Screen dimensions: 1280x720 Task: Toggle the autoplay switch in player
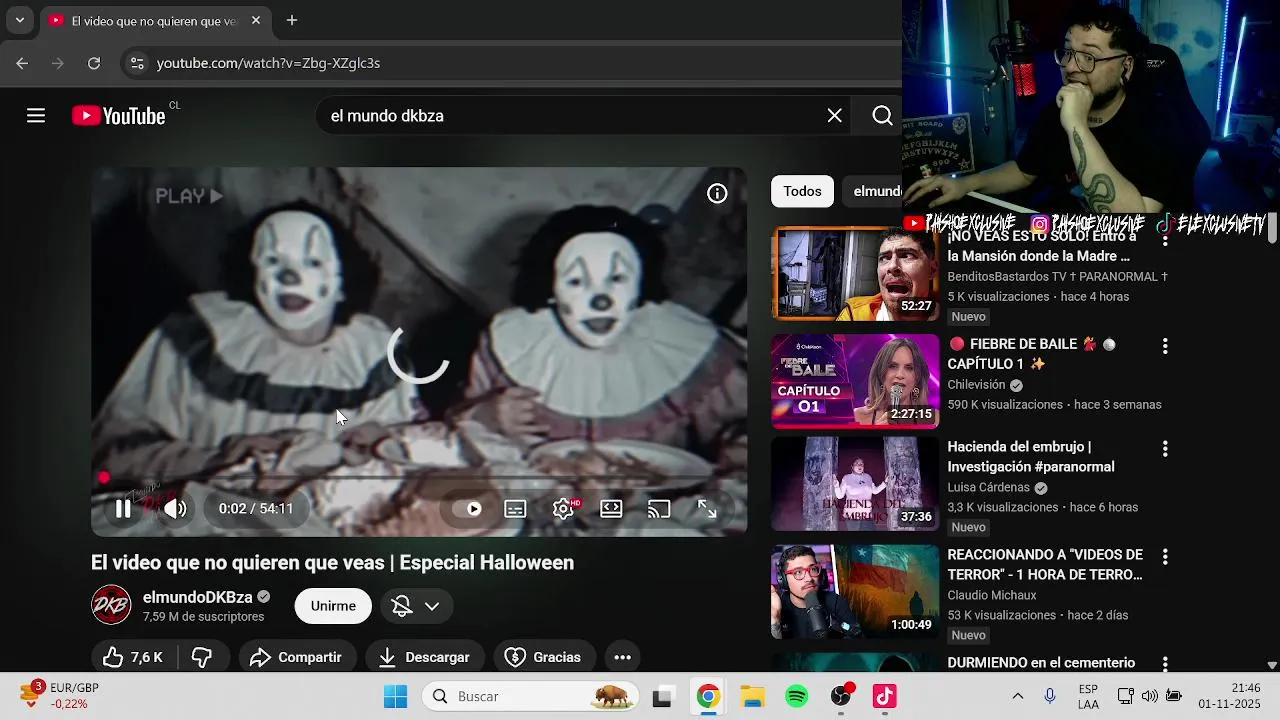pyautogui.click(x=468, y=509)
